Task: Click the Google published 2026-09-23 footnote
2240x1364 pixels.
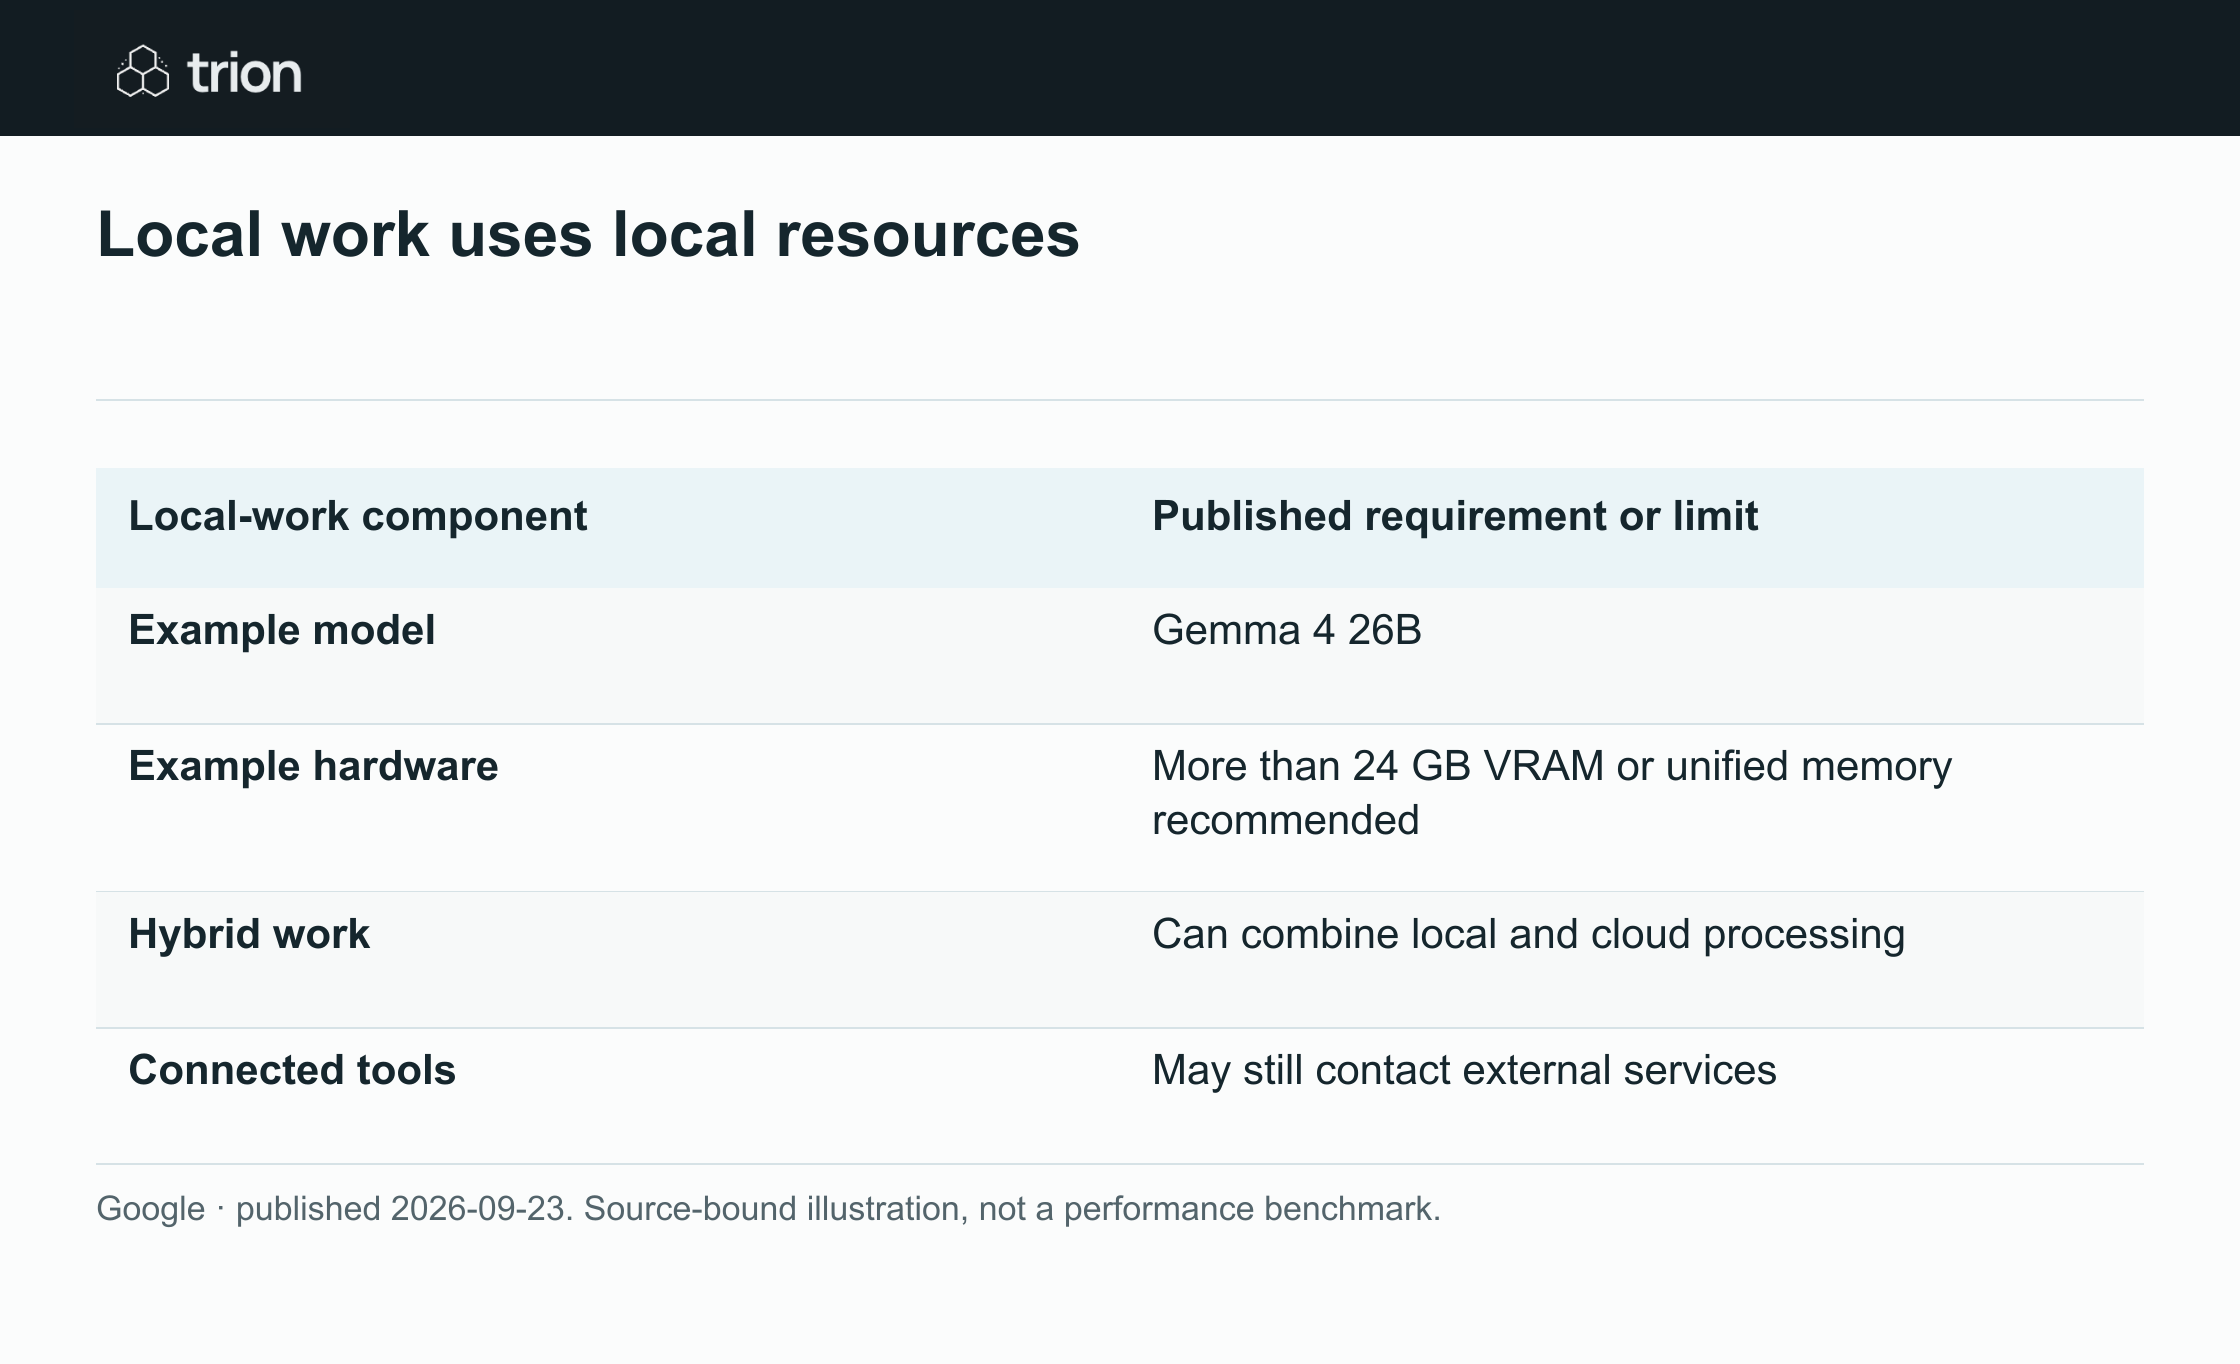Action: pyautogui.click(x=768, y=1209)
